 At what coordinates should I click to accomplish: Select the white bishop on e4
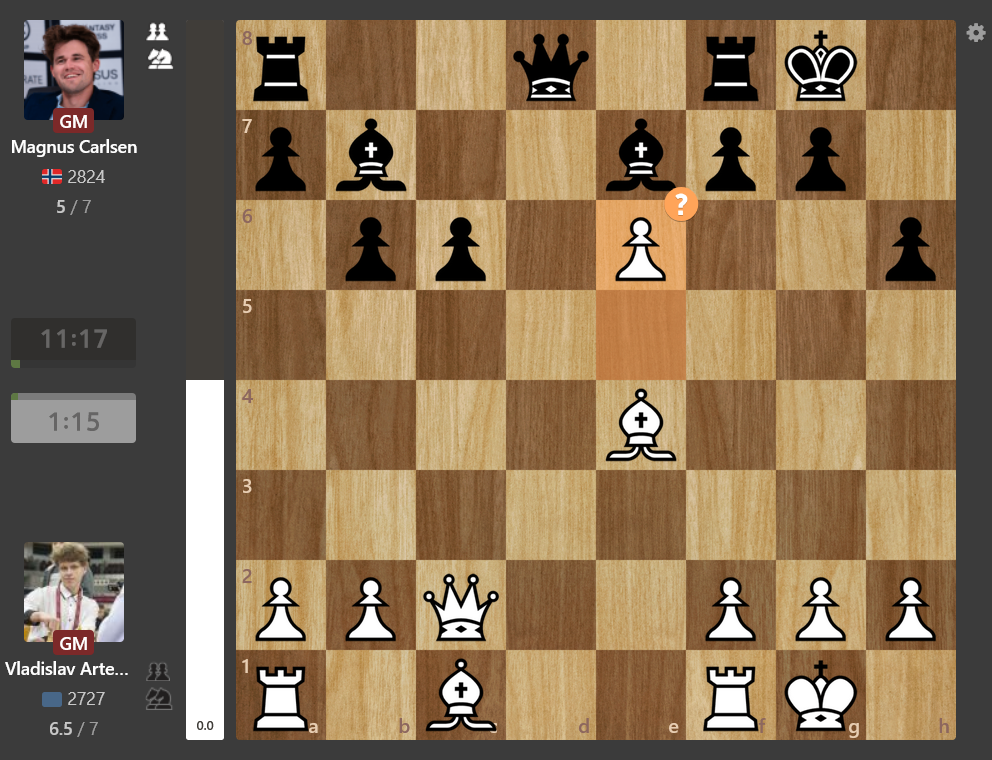click(641, 425)
